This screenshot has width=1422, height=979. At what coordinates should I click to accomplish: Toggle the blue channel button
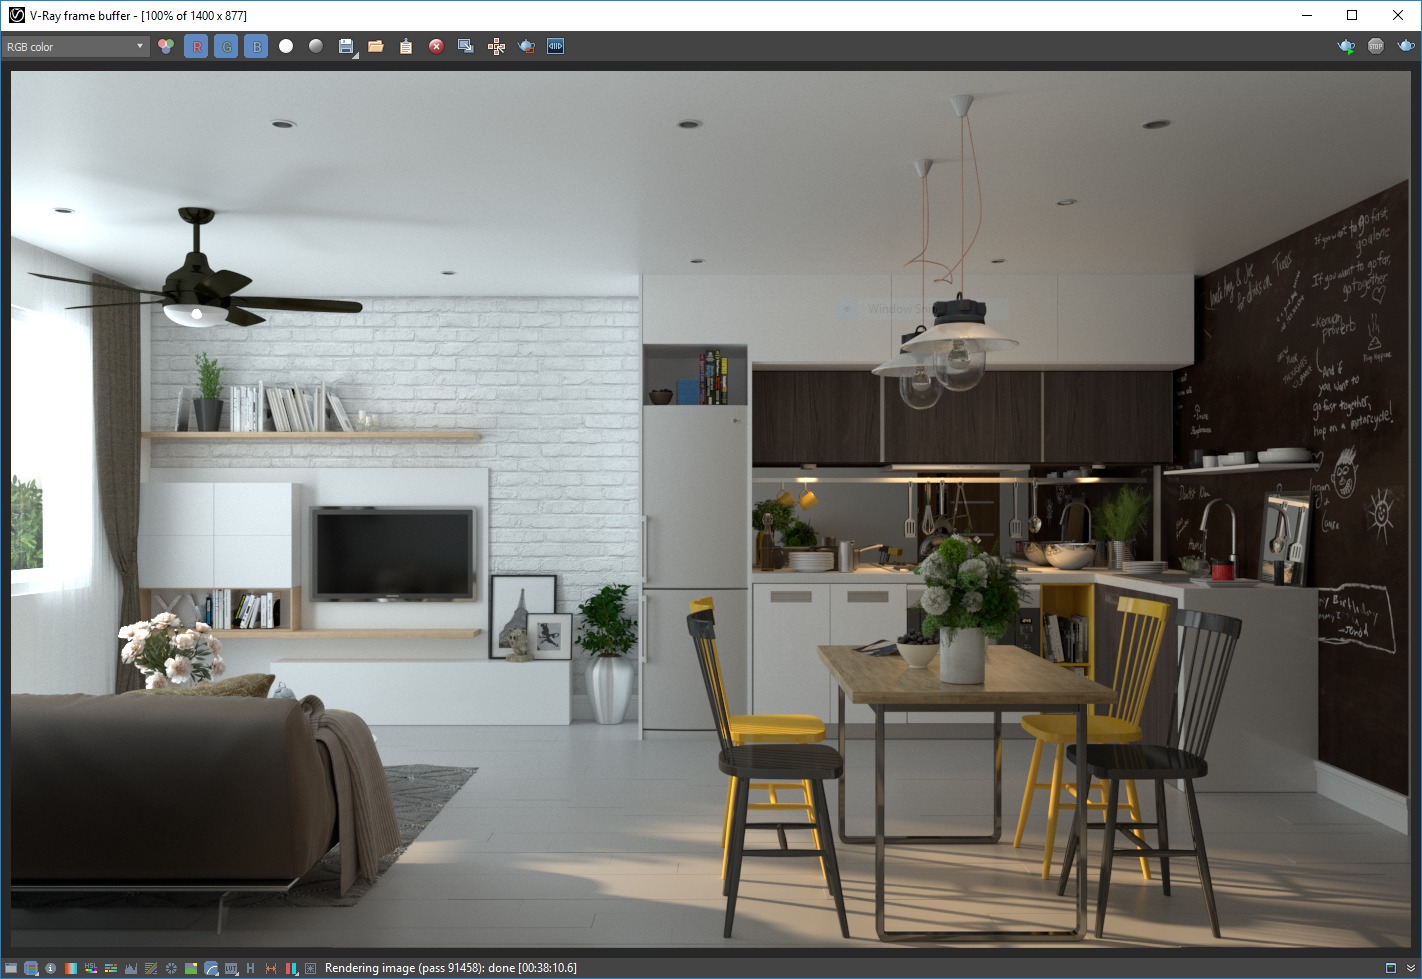point(256,46)
